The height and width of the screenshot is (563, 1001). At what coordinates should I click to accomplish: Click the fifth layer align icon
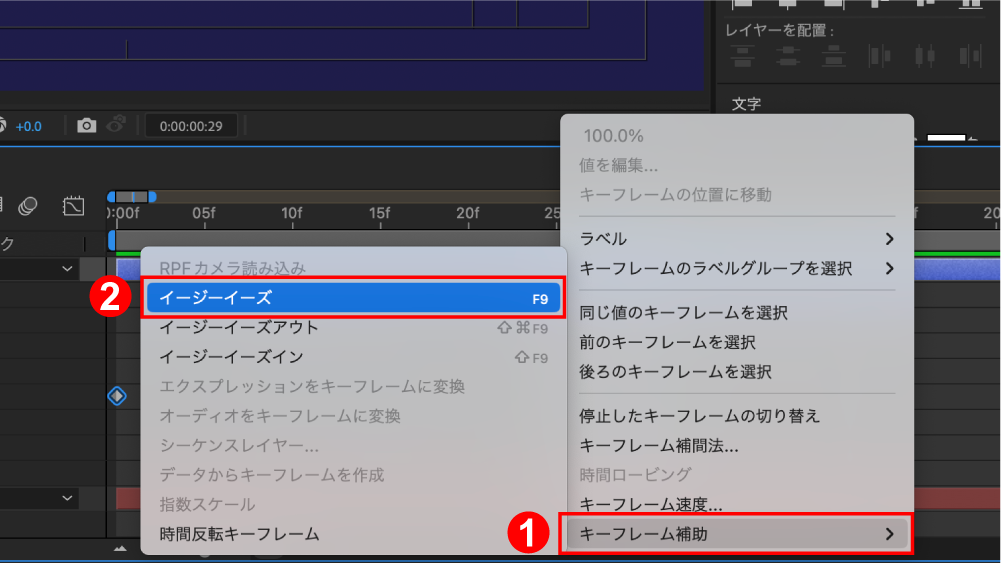(x=925, y=56)
